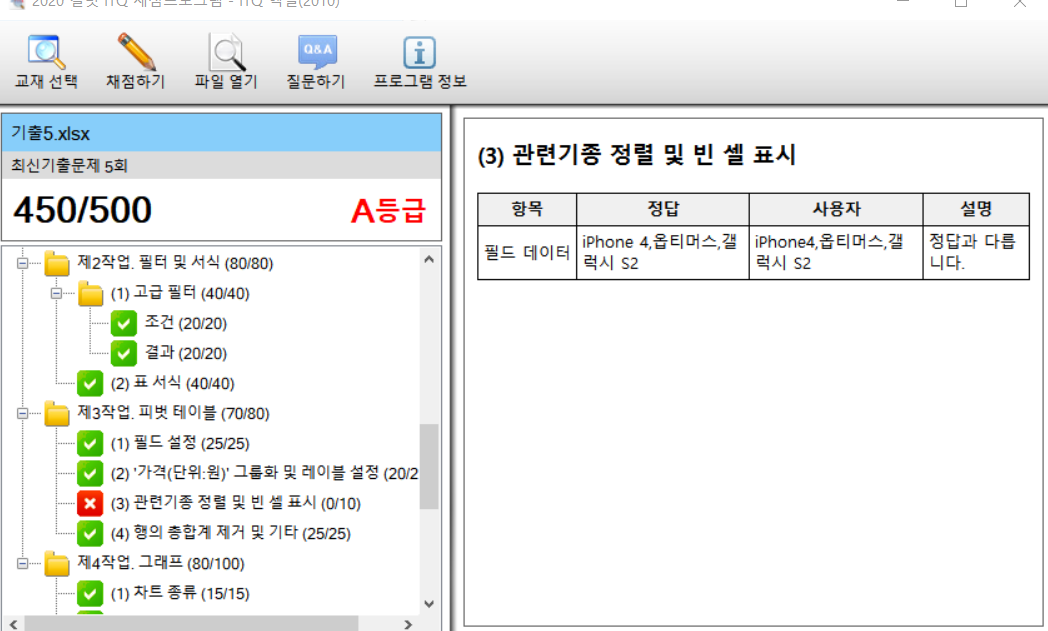The height and width of the screenshot is (631, 1048).
Task: Open the 파일 열기 magnifier icon
Action: [x=226, y=52]
